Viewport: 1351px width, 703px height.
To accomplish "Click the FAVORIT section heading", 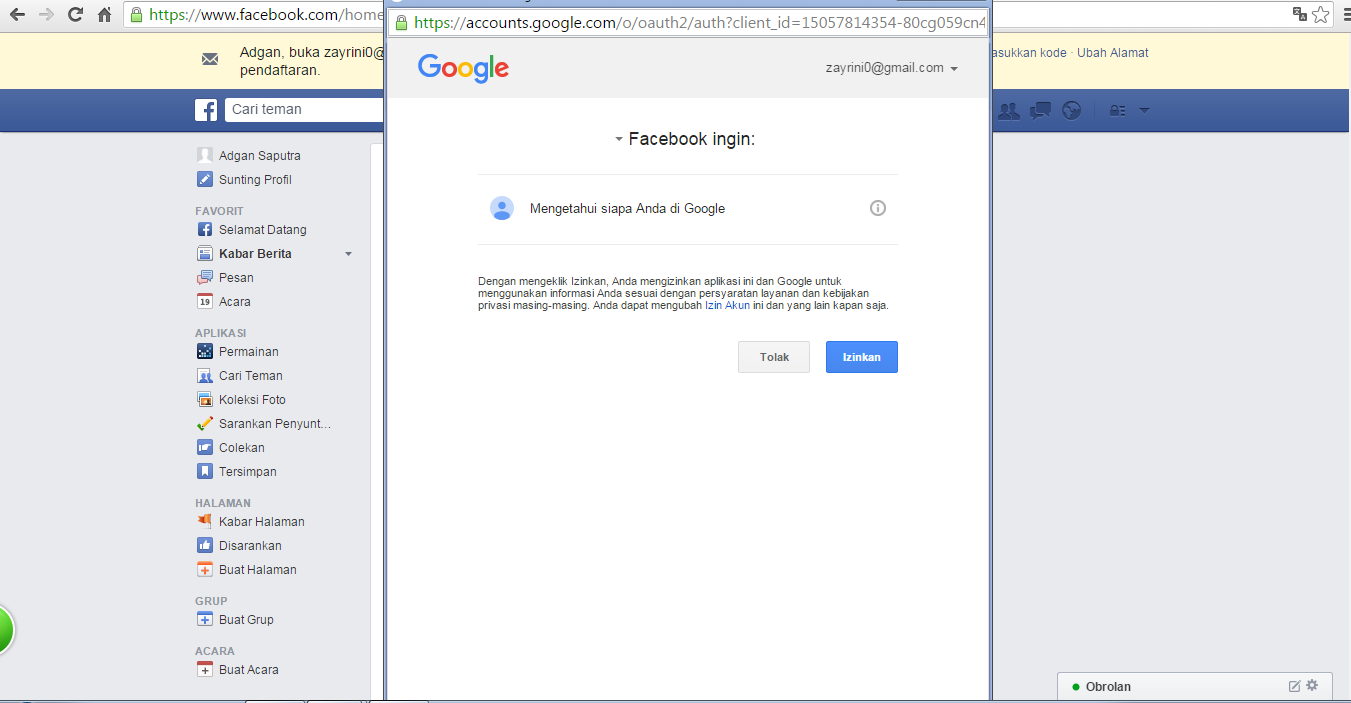I will [x=219, y=211].
